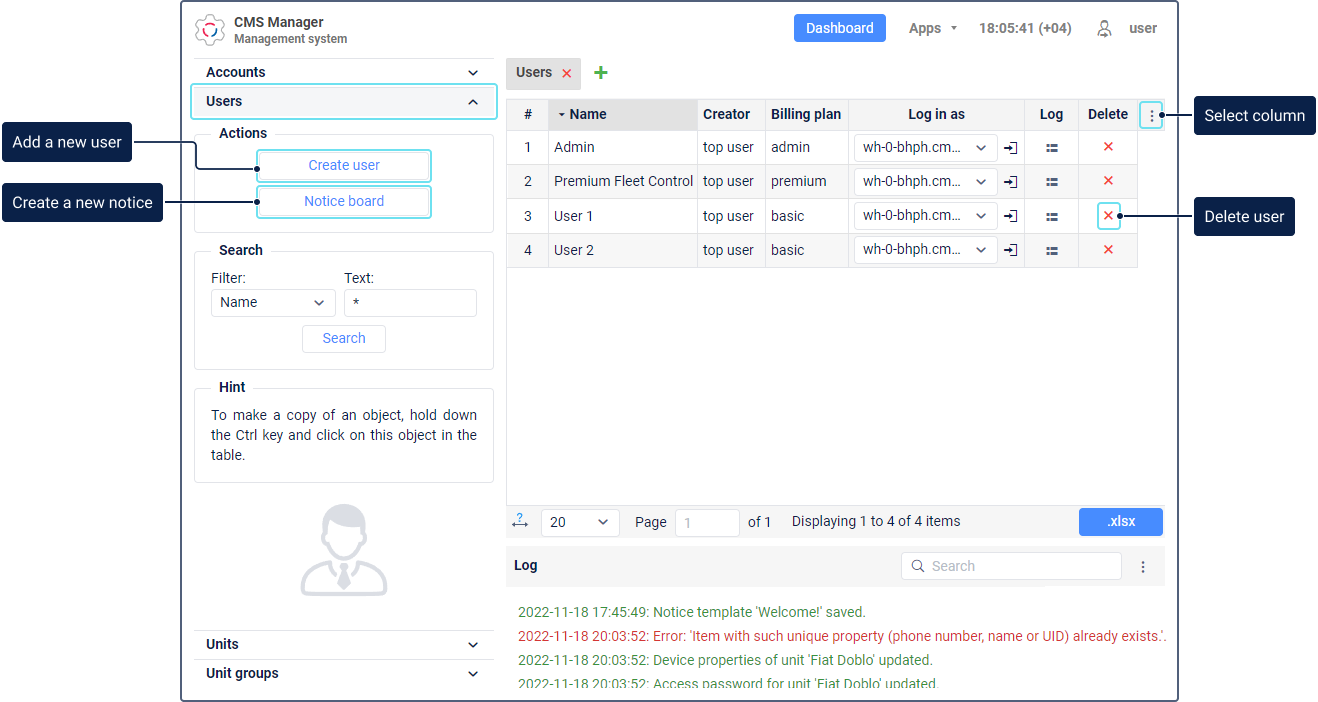
Task: Click the auto-resize icon beside page size
Action: click(520, 521)
